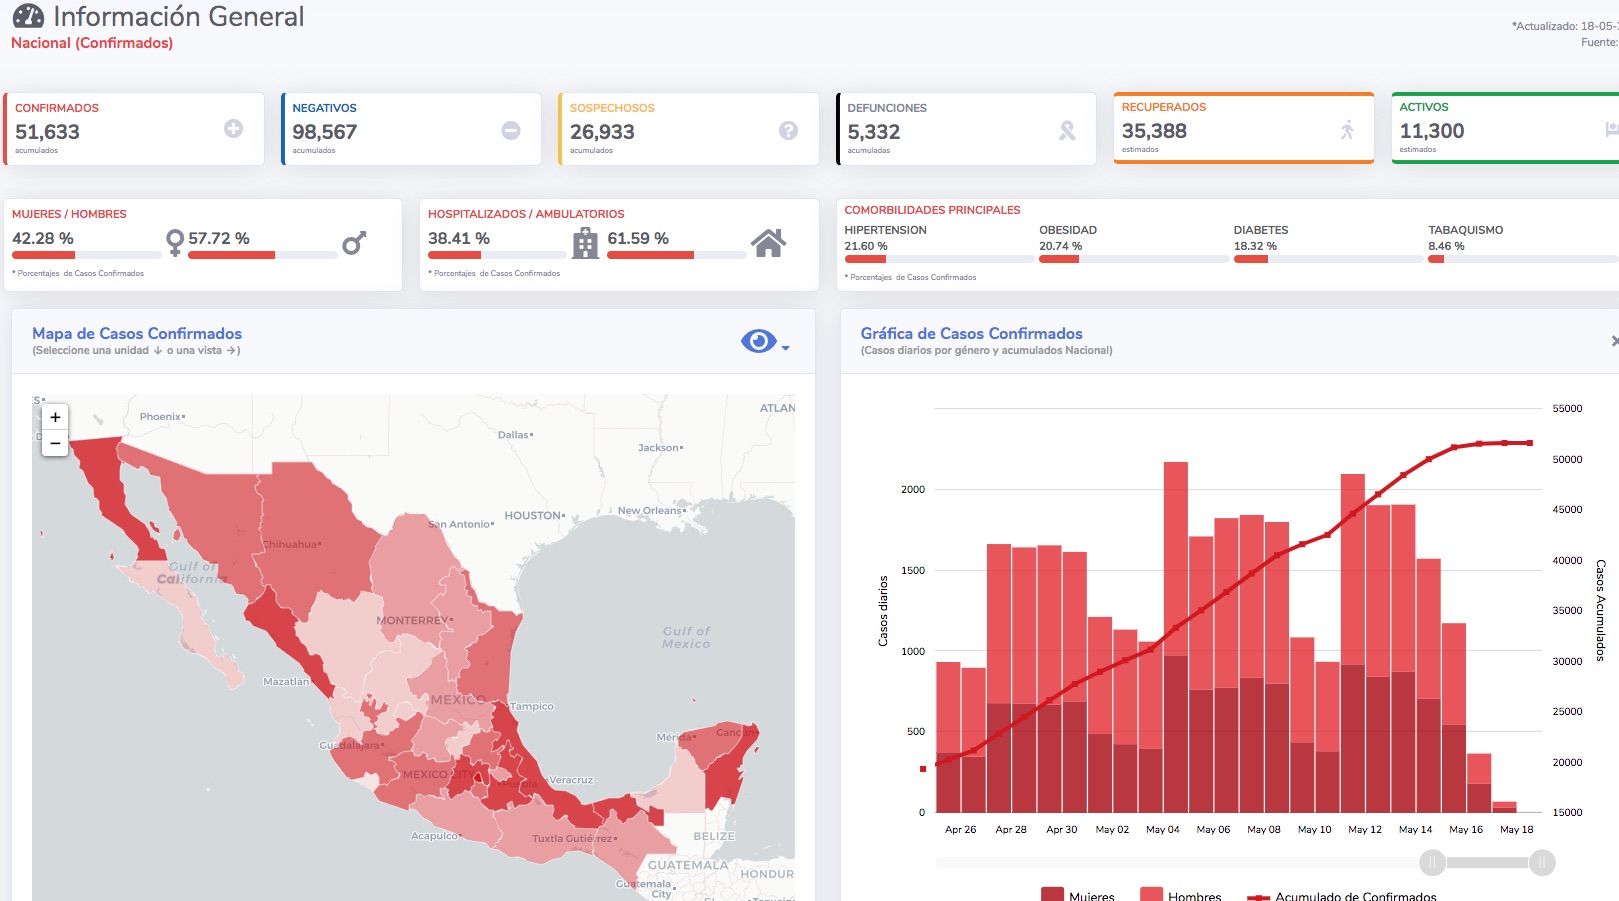Zoom out the map with minus button
Viewport: 1619px width, 901px height.
[55, 443]
